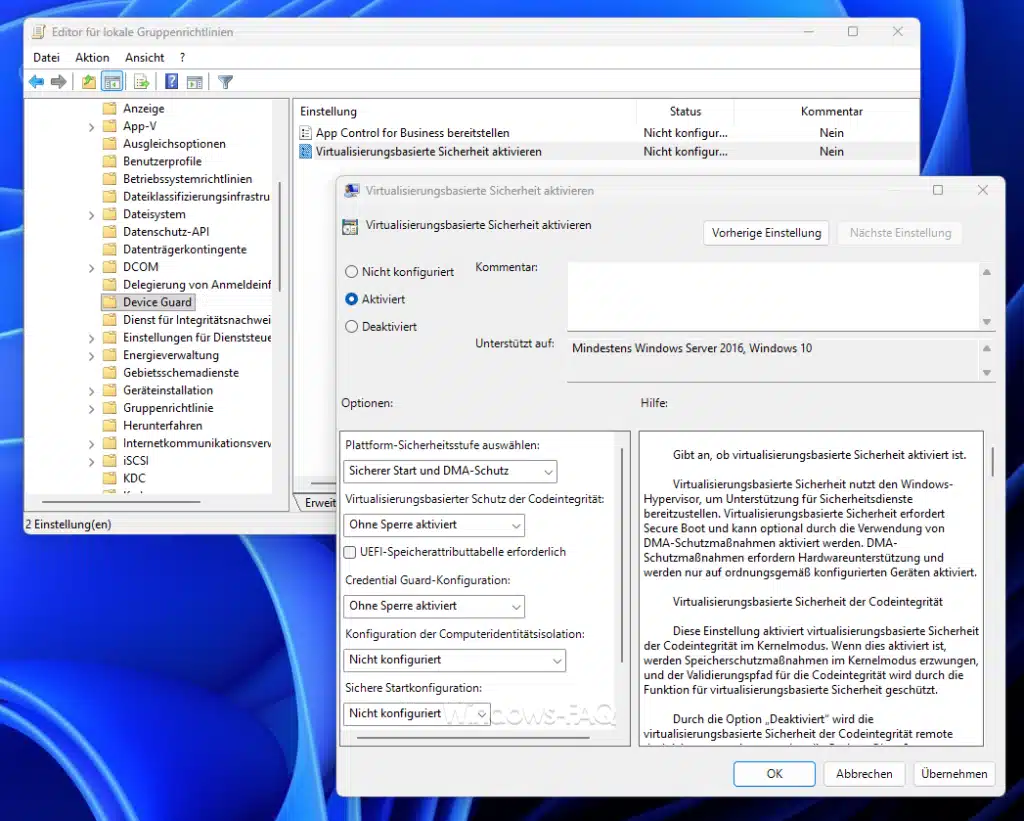The height and width of the screenshot is (821, 1024).
Task: Click the Forward navigation arrow in the toolbar
Action: 58,81
